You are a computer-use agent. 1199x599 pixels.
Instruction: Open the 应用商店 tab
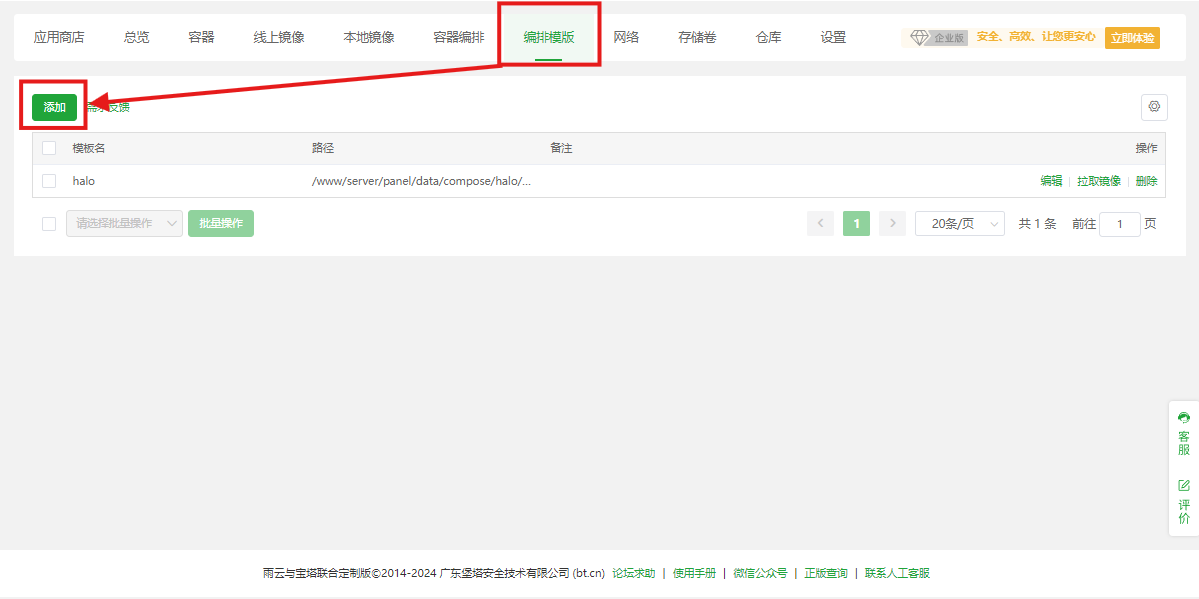pos(59,37)
